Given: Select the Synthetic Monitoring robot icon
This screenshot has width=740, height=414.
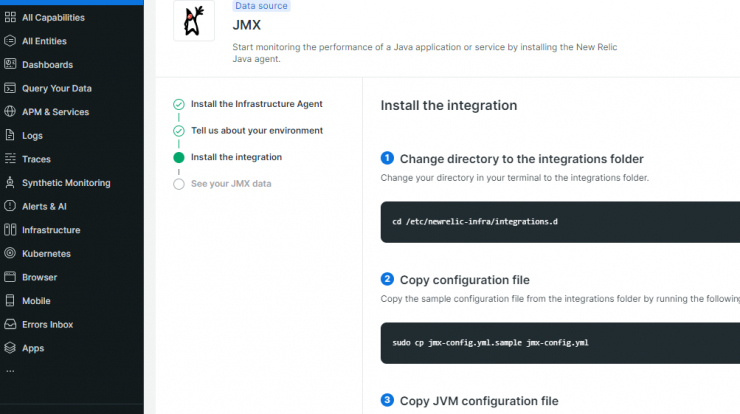Looking at the screenshot, I should point(10,182).
